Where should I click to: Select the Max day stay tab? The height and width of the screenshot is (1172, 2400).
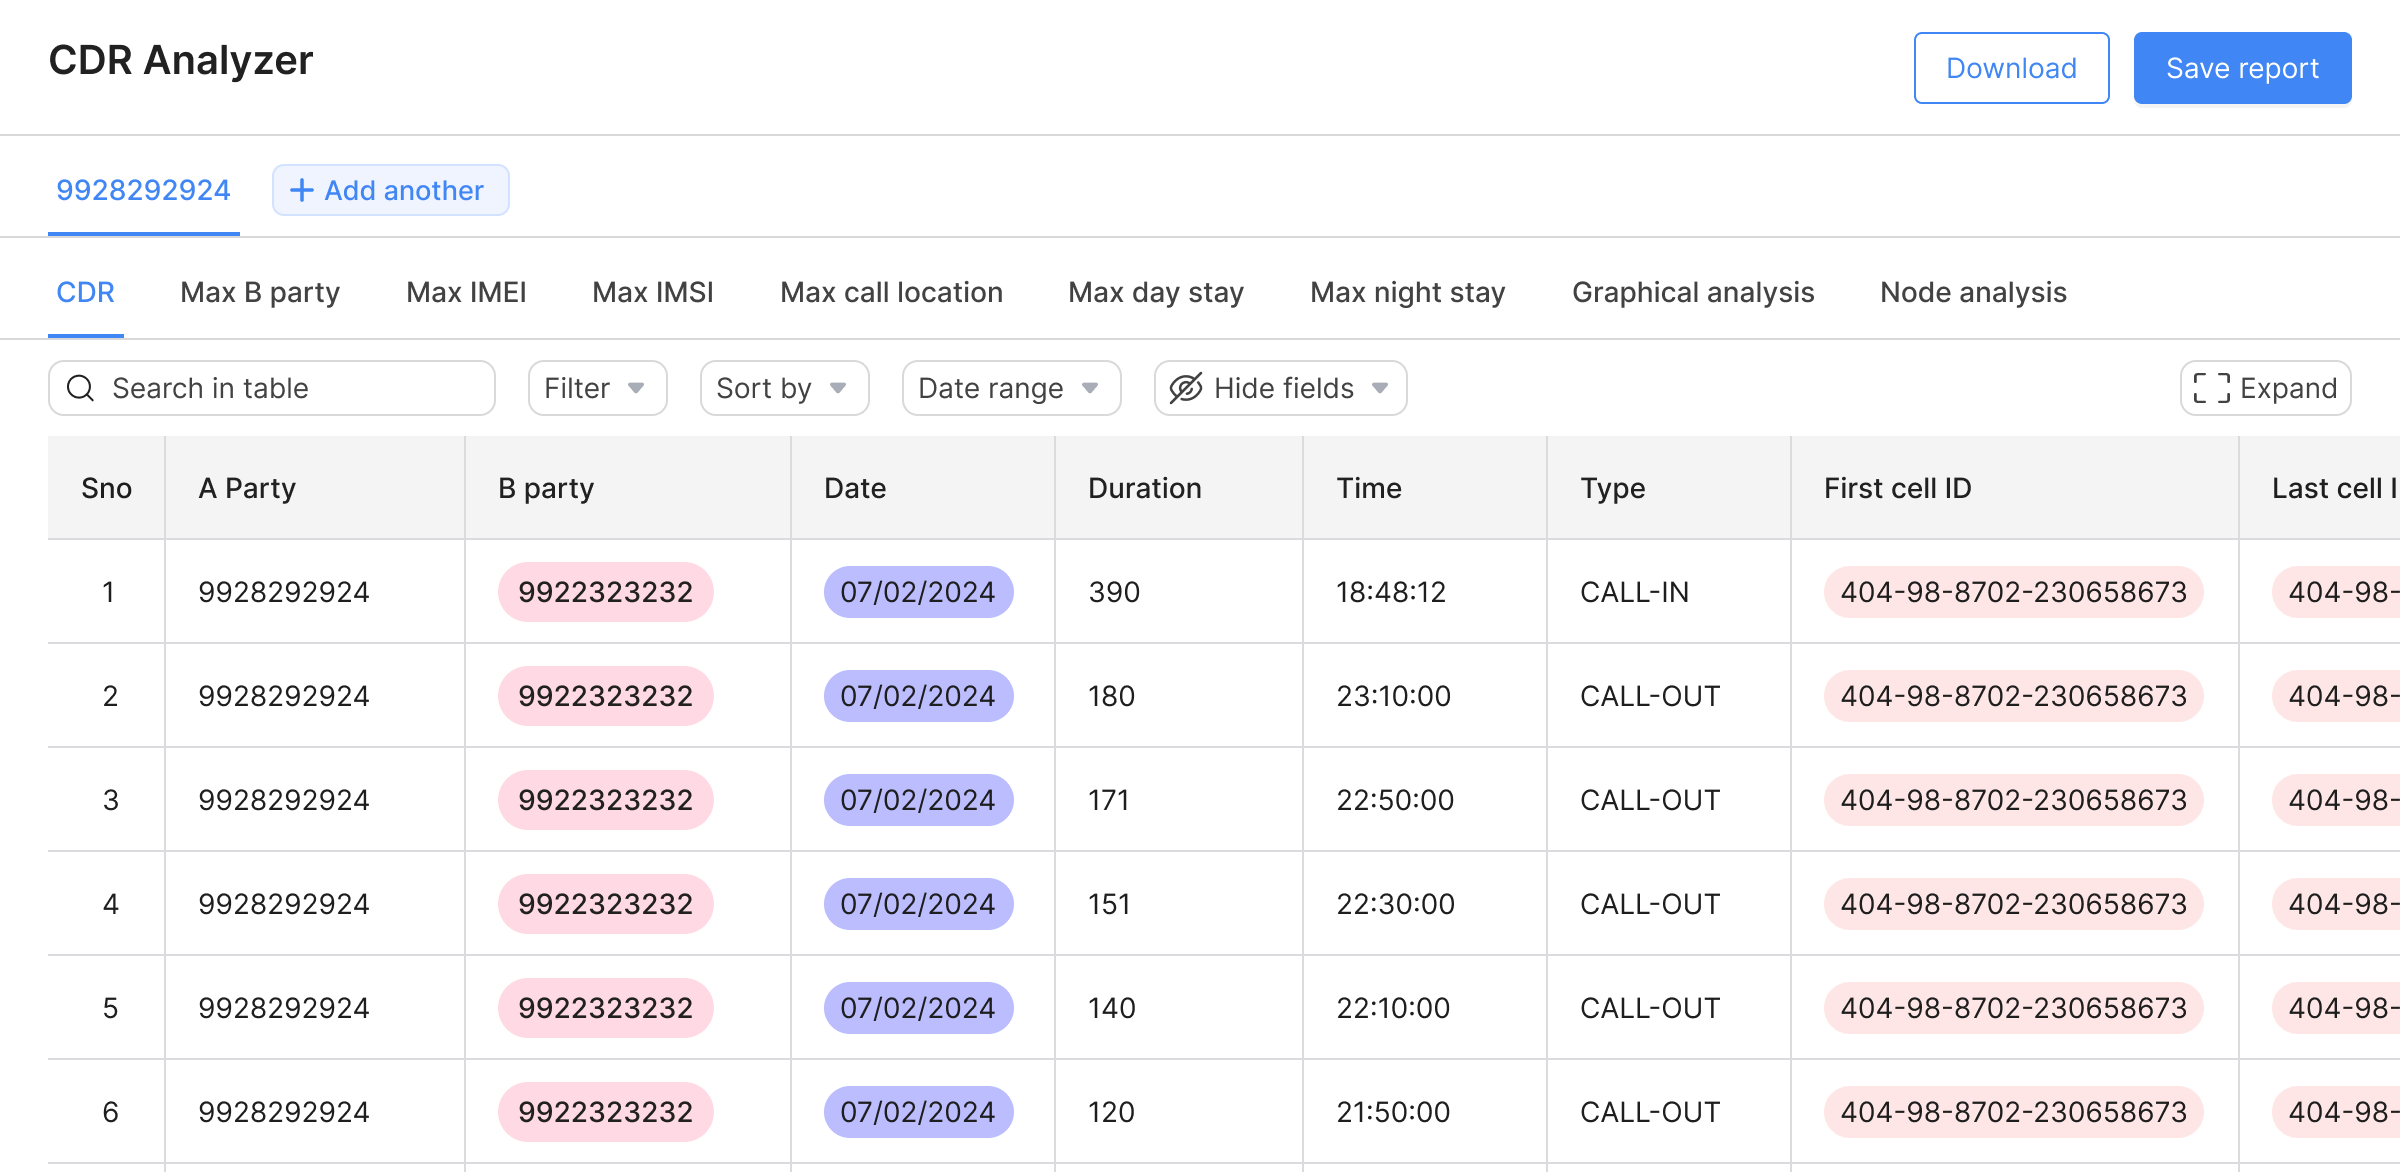(x=1156, y=292)
